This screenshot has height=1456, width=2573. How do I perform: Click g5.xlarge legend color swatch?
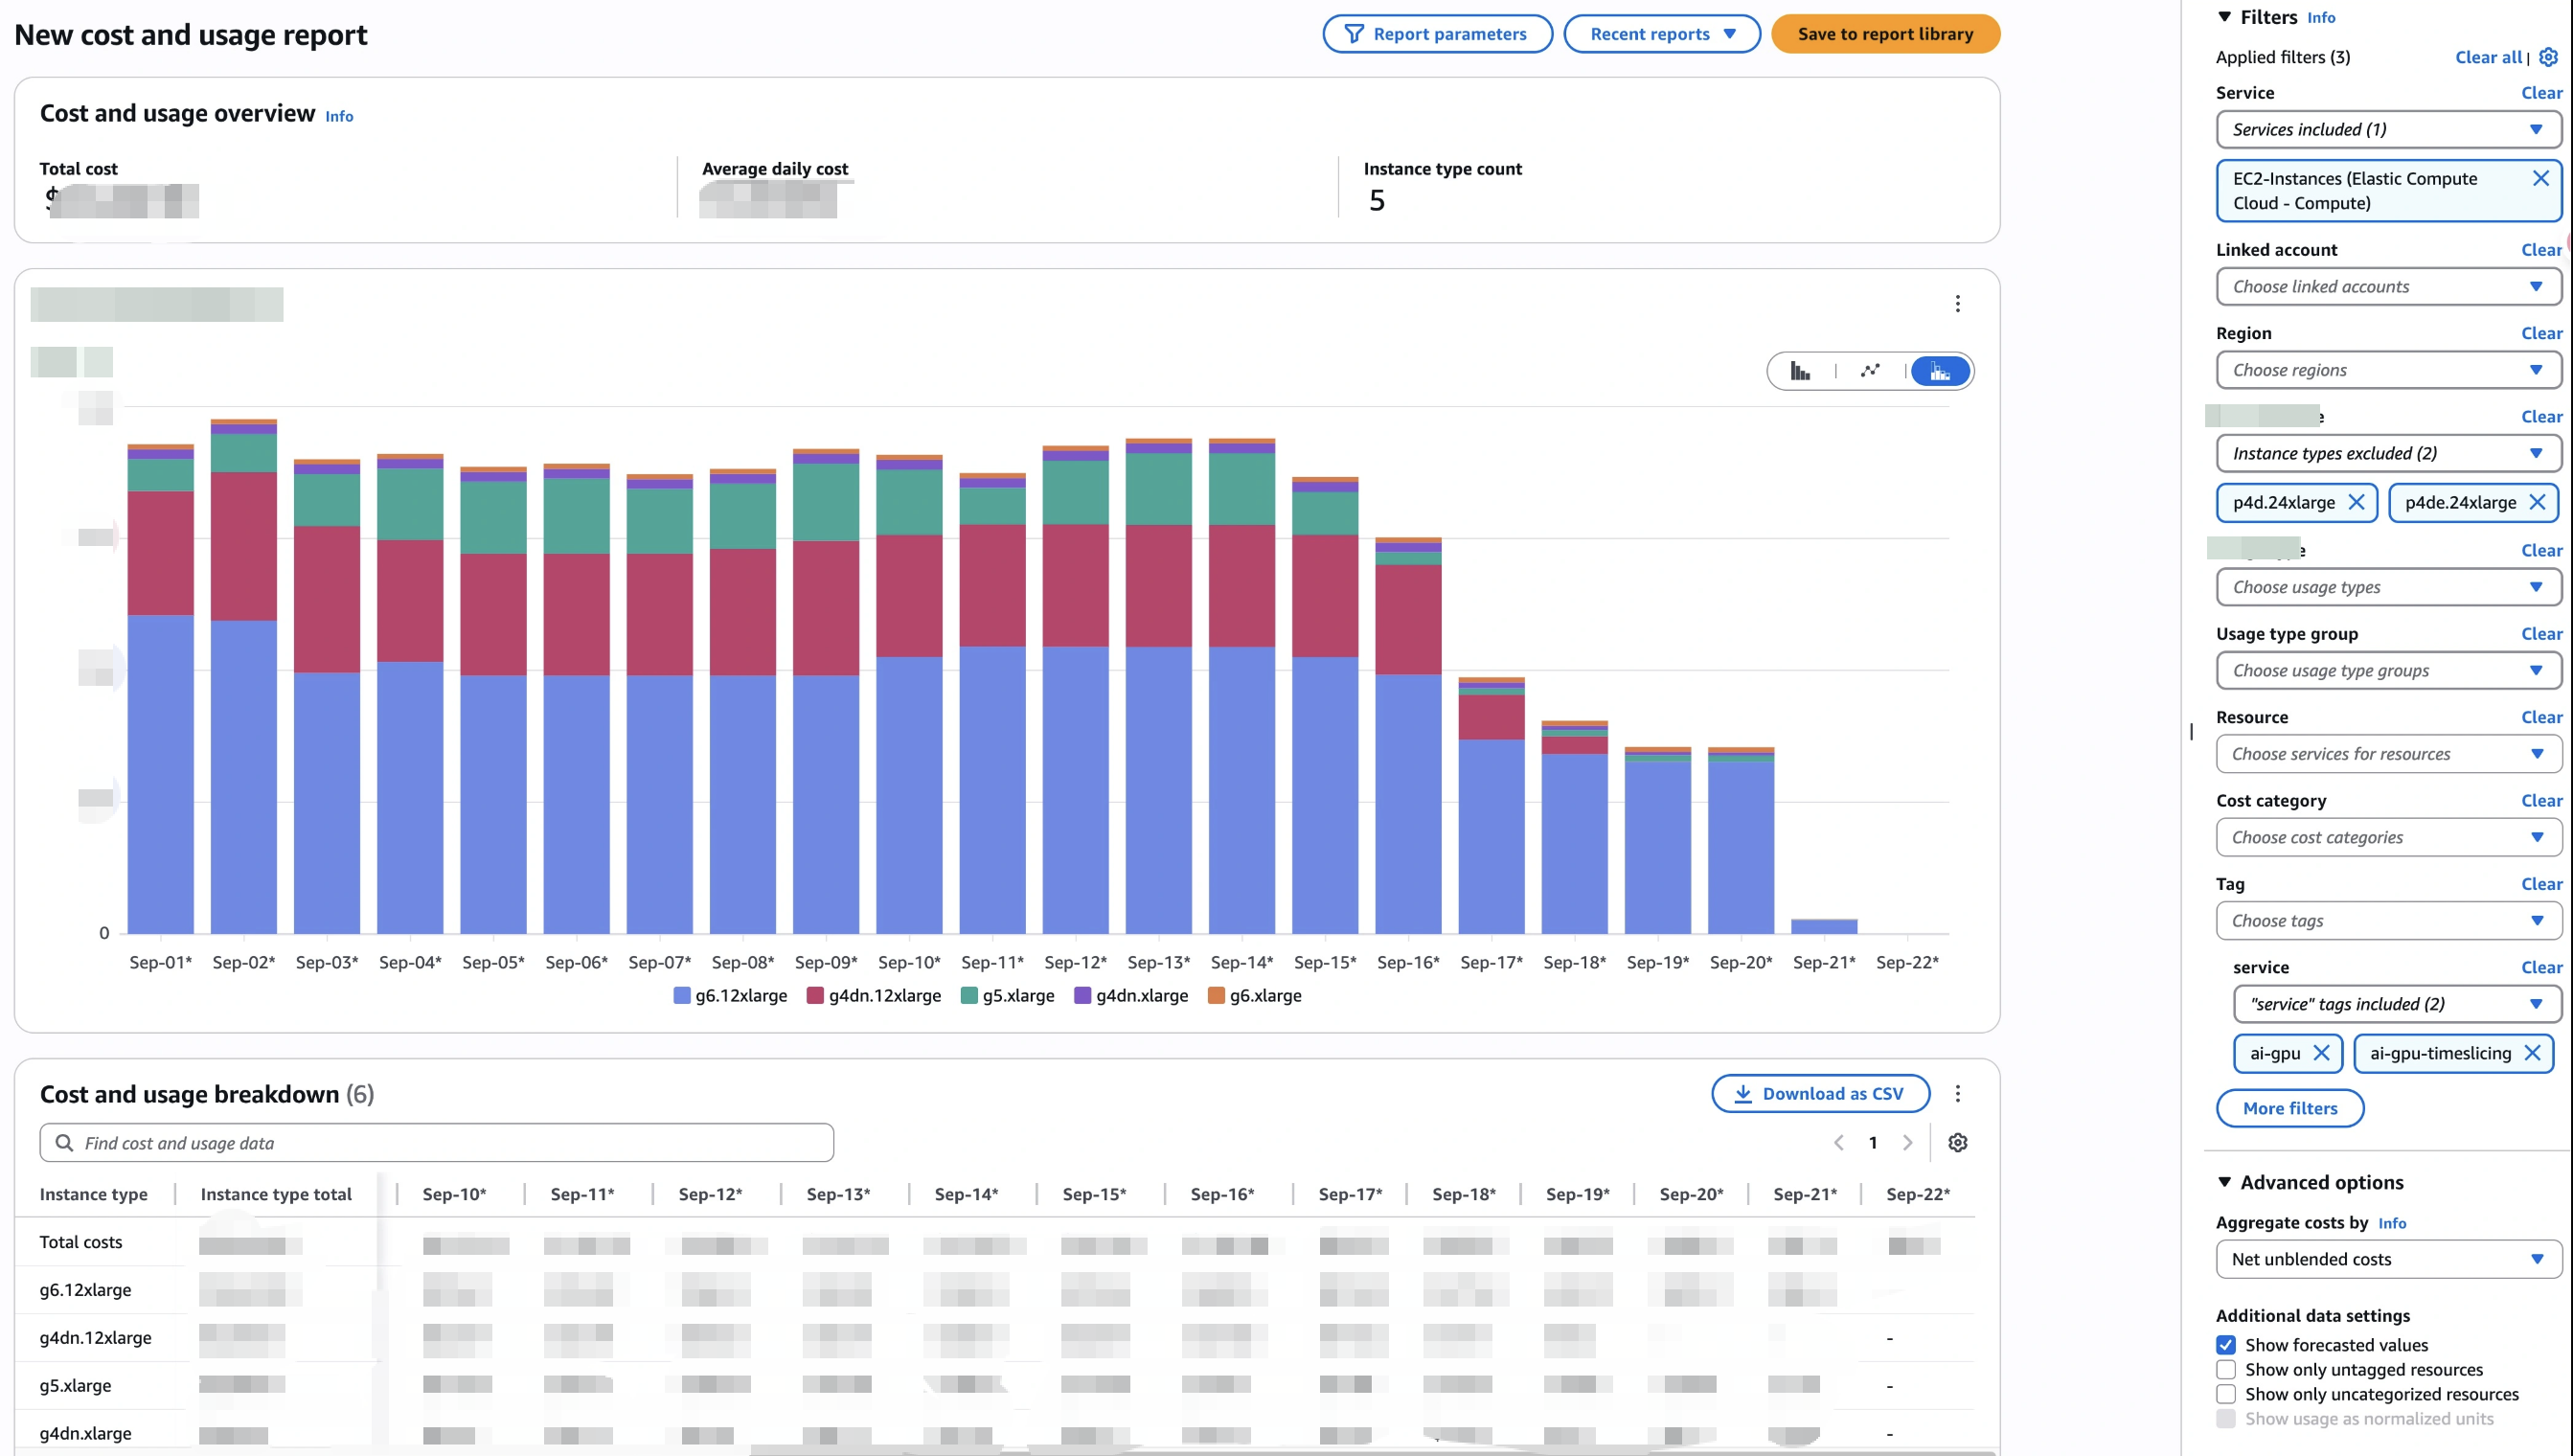[969, 996]
